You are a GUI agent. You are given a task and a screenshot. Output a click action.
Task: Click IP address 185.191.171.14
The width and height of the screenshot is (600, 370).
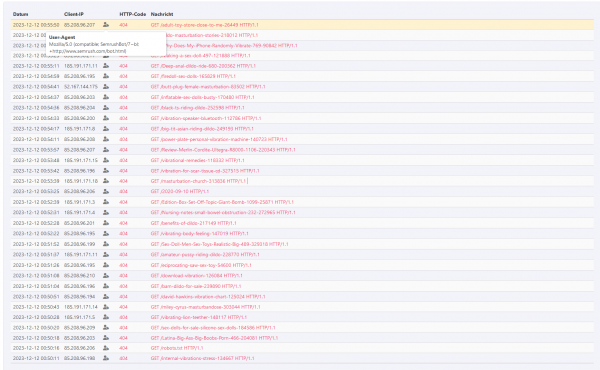81,306
